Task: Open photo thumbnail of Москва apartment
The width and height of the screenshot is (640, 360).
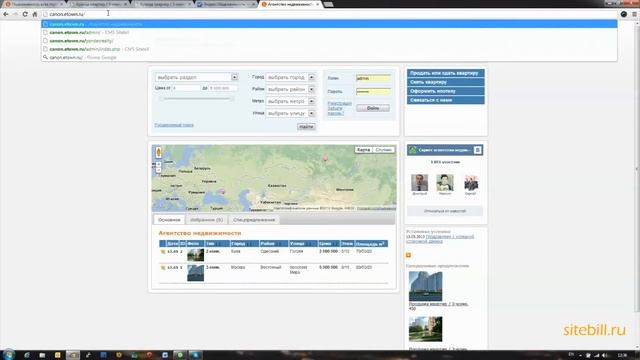Action: click(x=196, y=273)
